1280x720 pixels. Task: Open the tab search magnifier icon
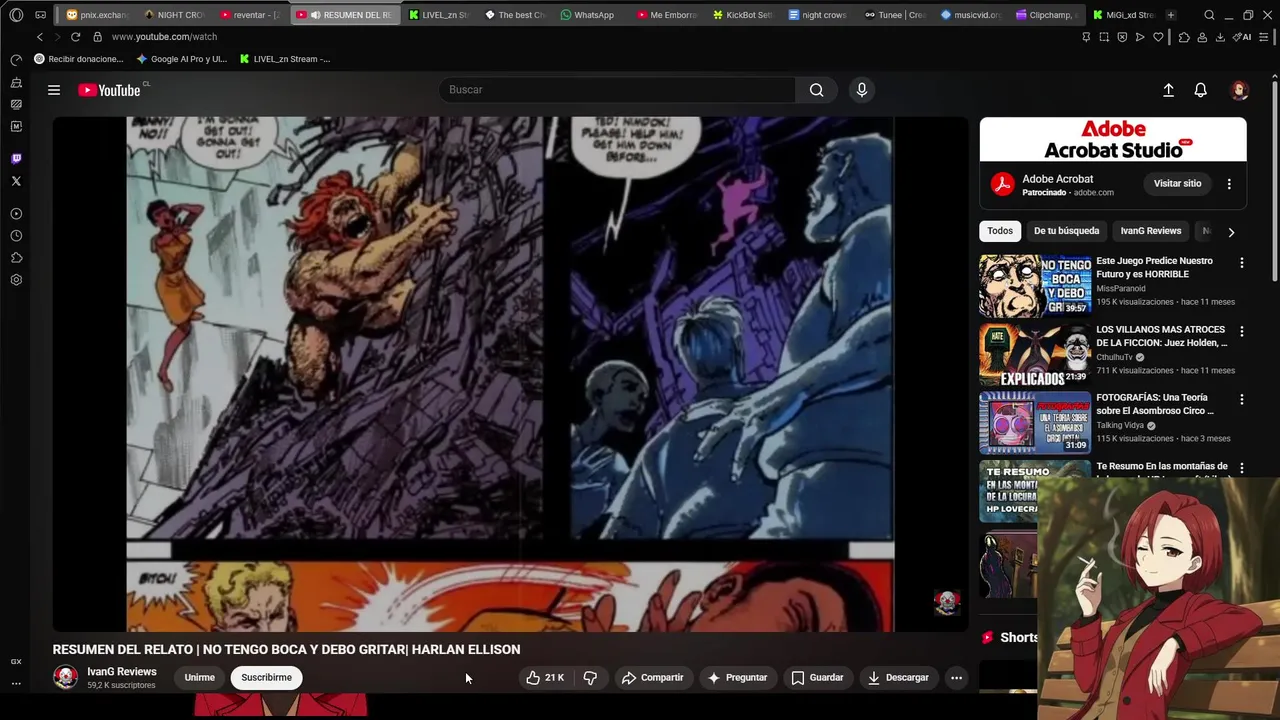pos(1209,15)
